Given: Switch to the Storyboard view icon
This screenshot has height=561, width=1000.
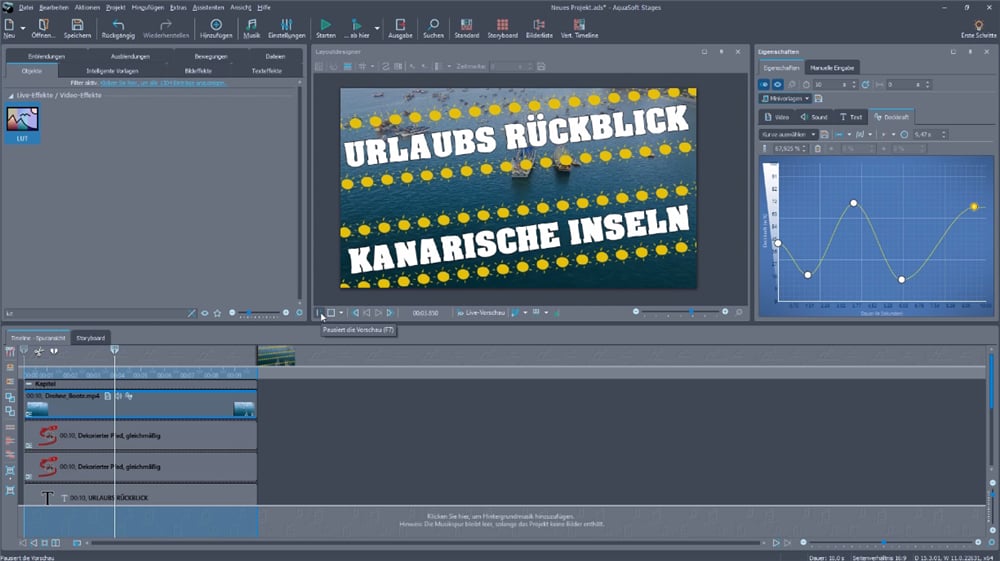Looking at the screenshot, I should pos(502,24).
